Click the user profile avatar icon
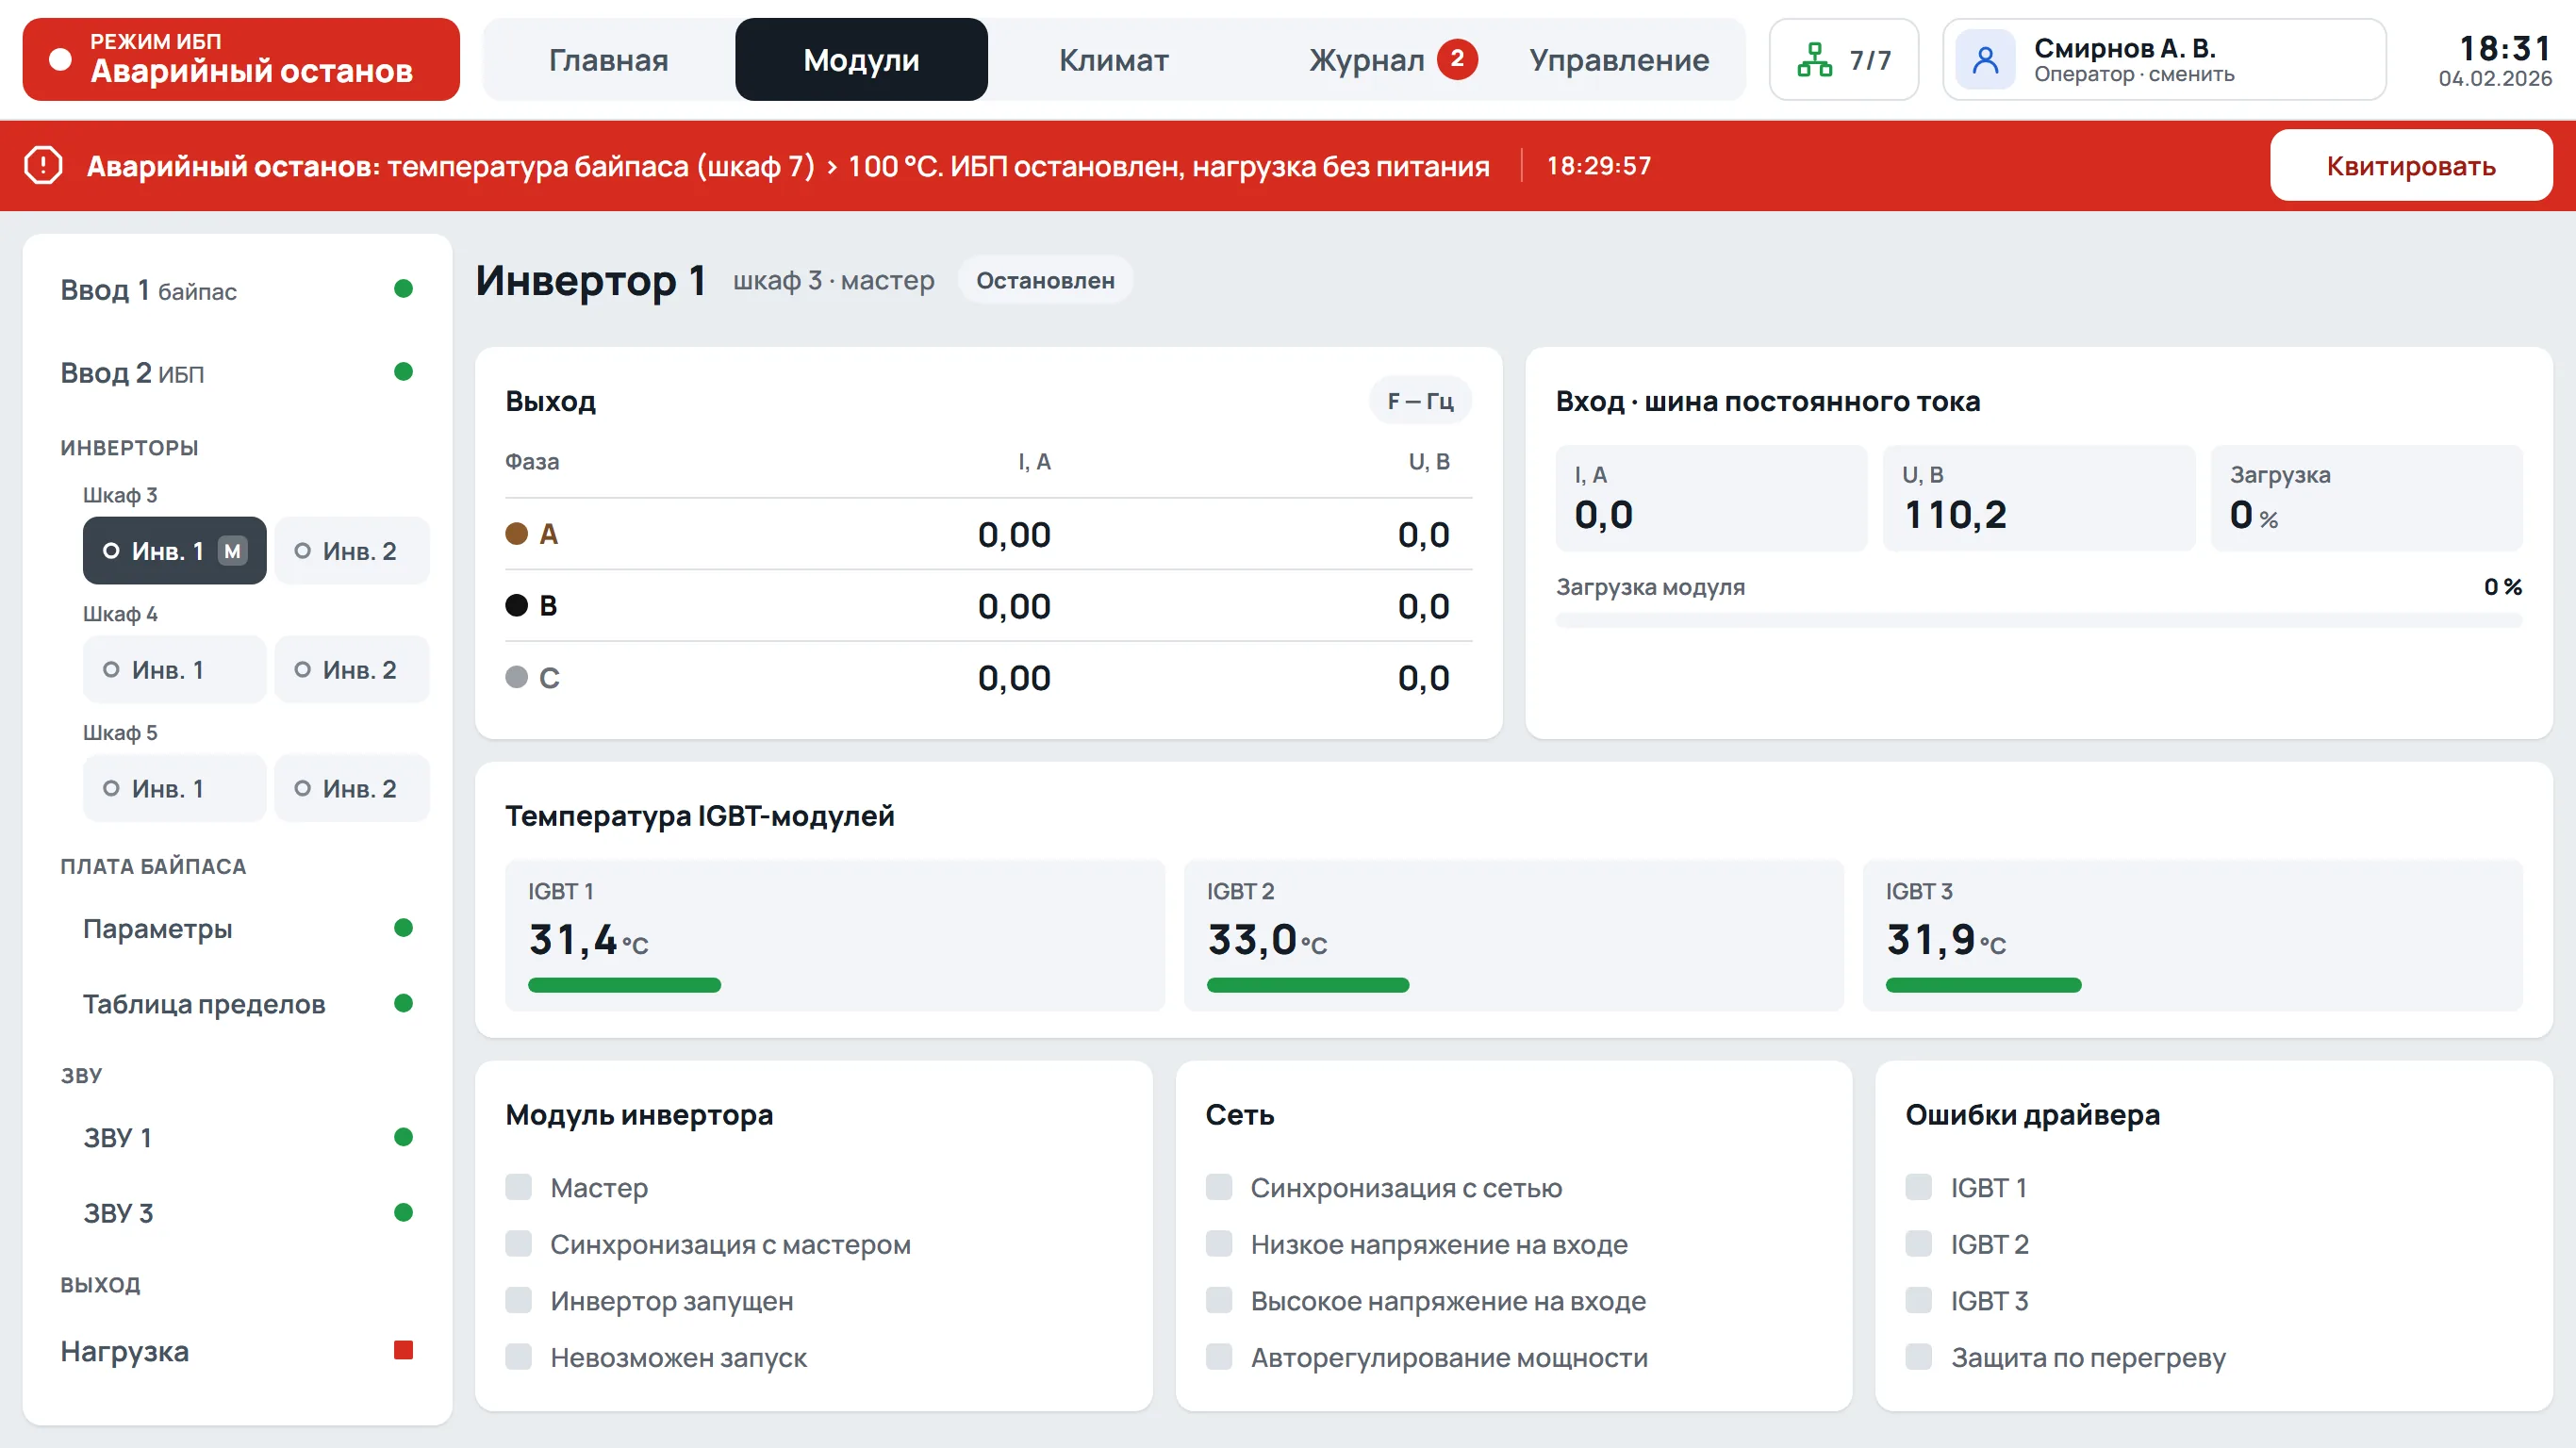Viewport: 2576px width, 1448px height. coord(1985,60)
